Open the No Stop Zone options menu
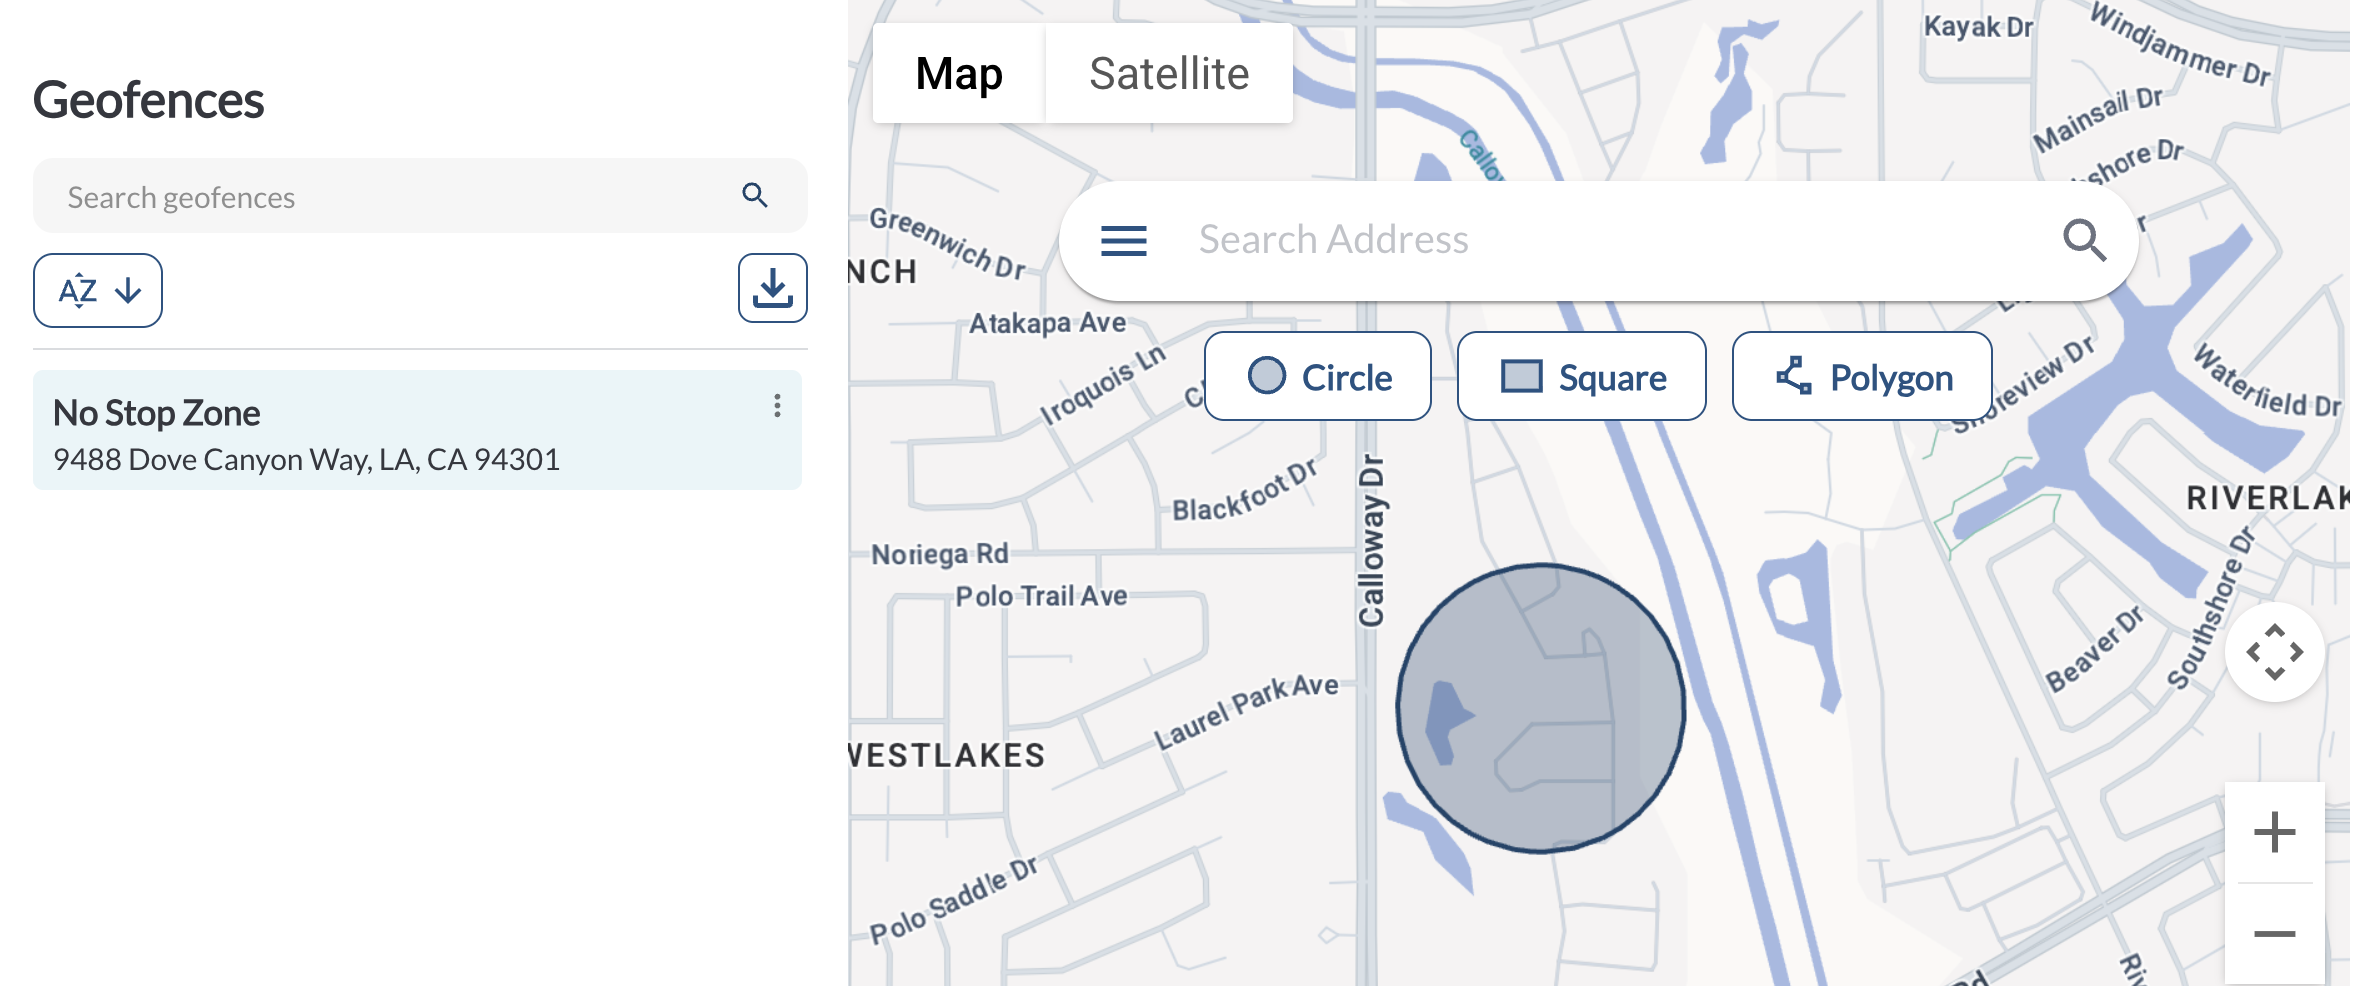The image size is (2358, 986). pyautogui.click(x=777, y=406)
